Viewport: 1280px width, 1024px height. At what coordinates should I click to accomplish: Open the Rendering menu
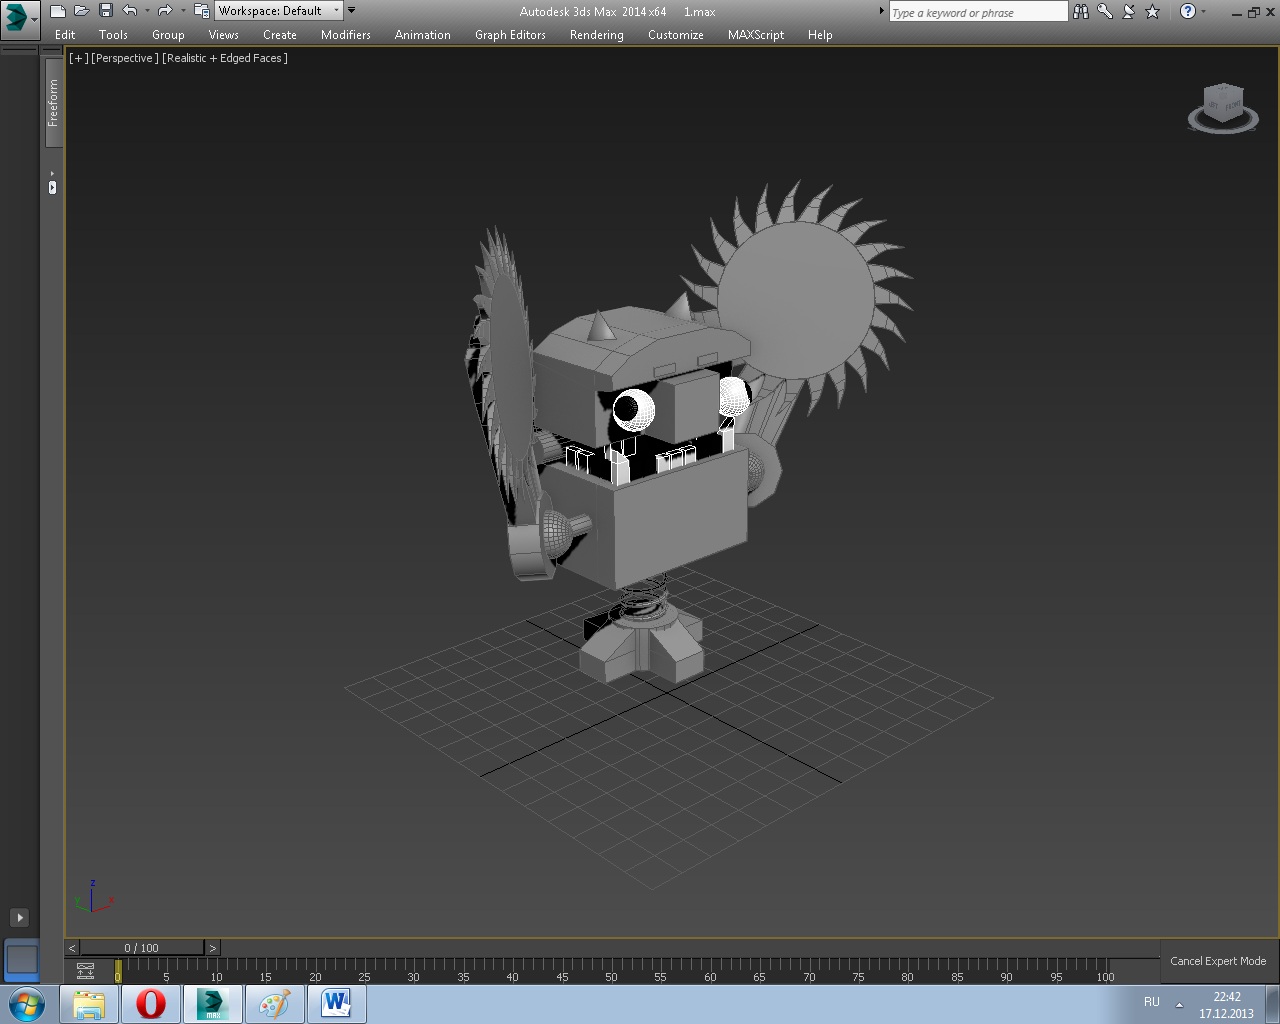pyautogui.click(x=597, y=34)
